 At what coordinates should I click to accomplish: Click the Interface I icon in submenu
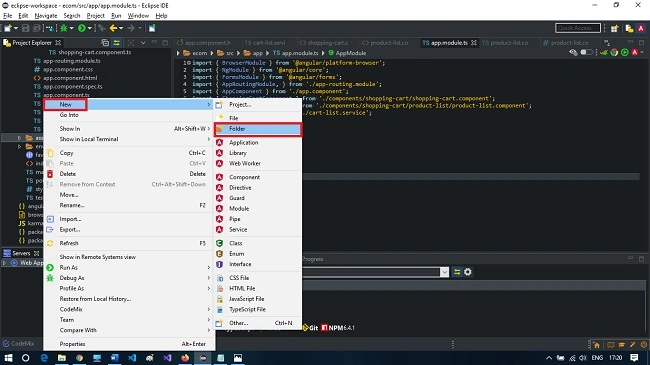[220, 264]
